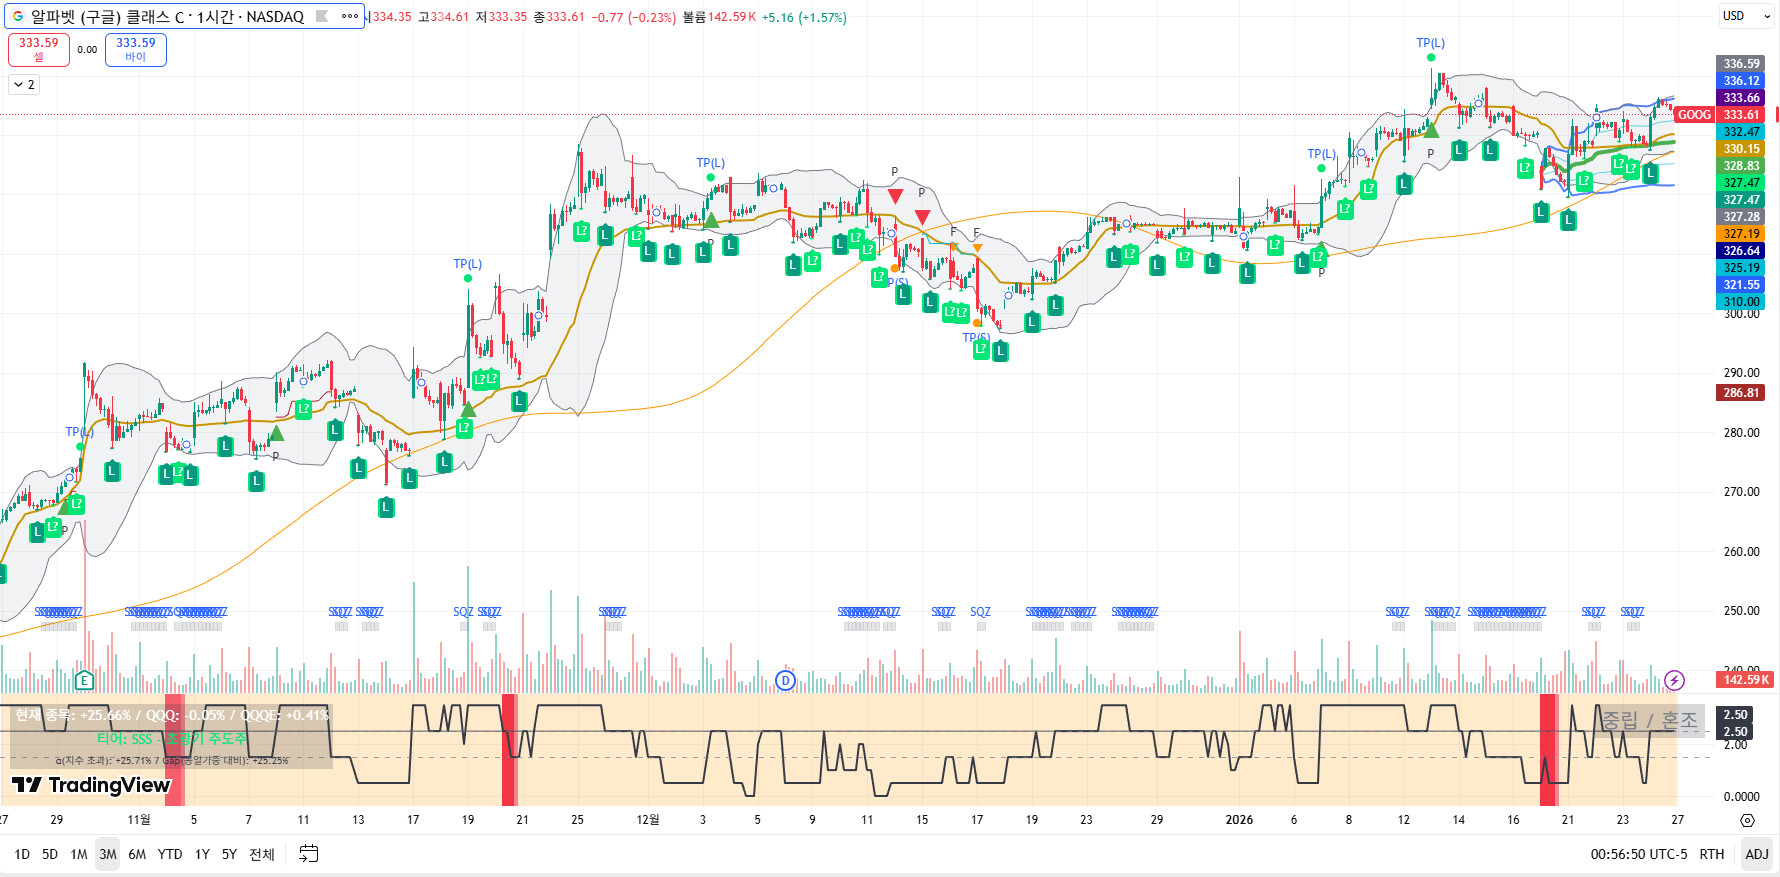Click the TP(S) label below the mid-chart low
The height and width of the screenshot is (877, 1780).
click(x=976, y=338)
